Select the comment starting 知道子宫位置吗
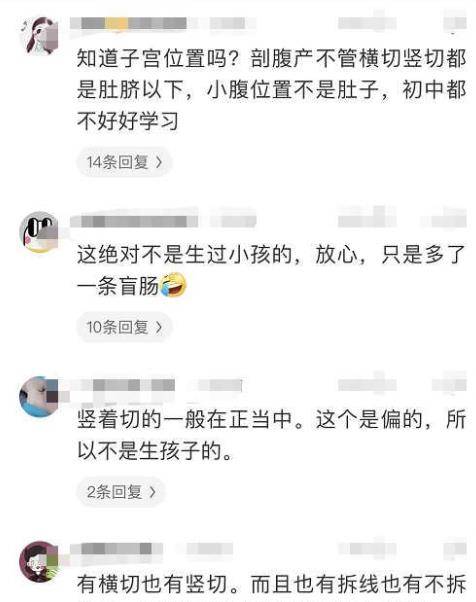 (271, 89)
